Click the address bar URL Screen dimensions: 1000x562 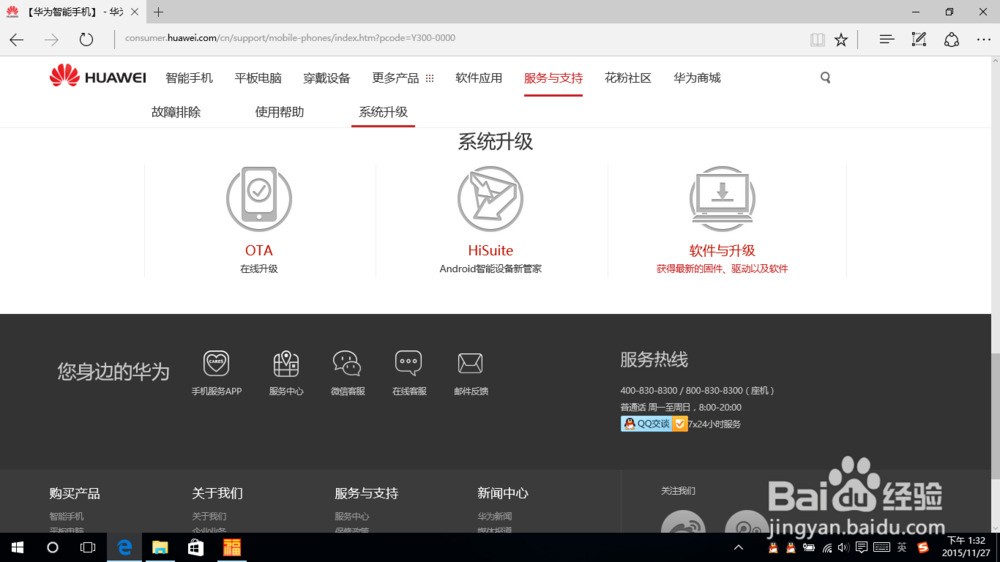[x=290, y=38]
